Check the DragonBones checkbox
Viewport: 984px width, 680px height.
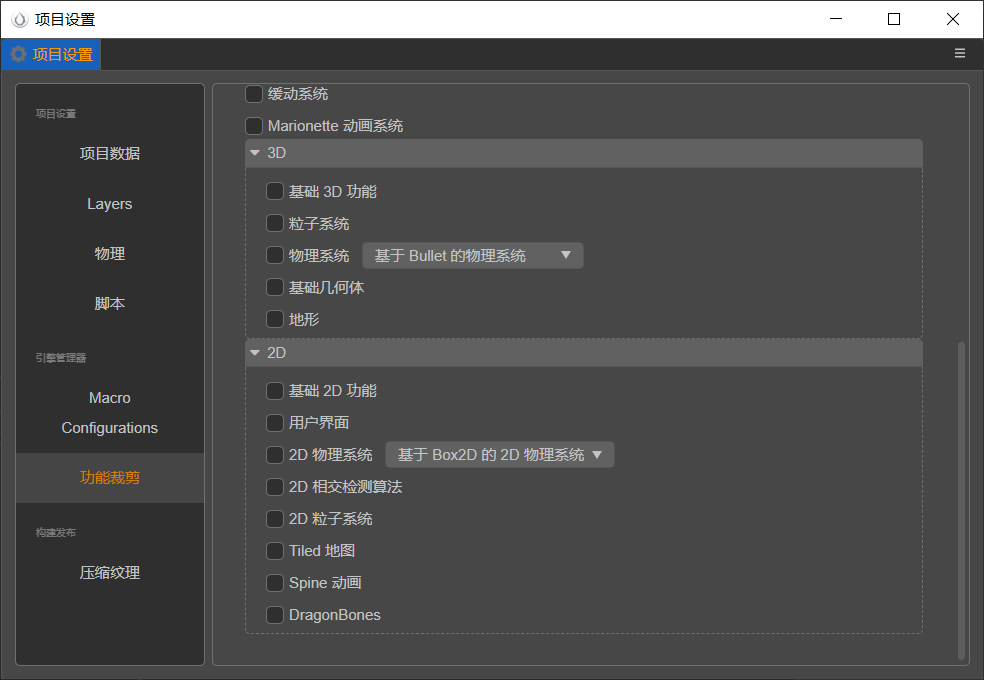(x=275, y=615)
